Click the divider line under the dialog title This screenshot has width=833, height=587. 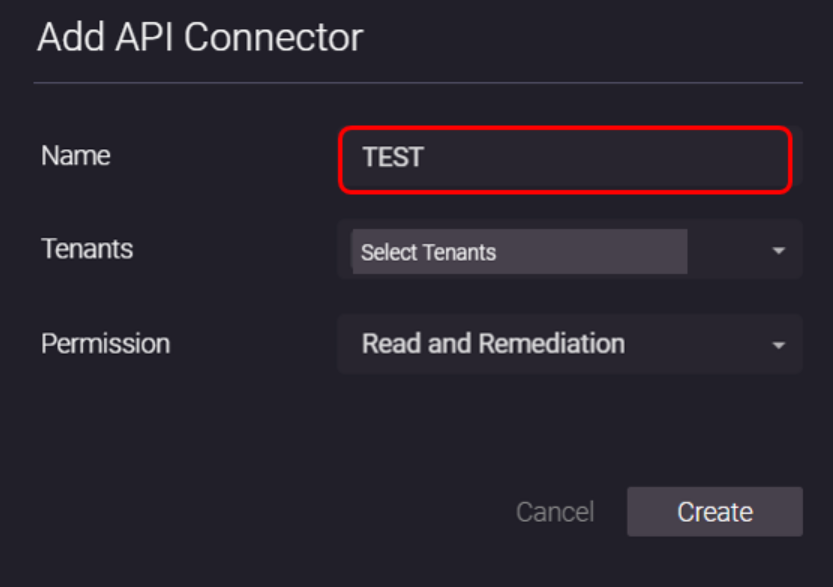(x=417, y=82)
